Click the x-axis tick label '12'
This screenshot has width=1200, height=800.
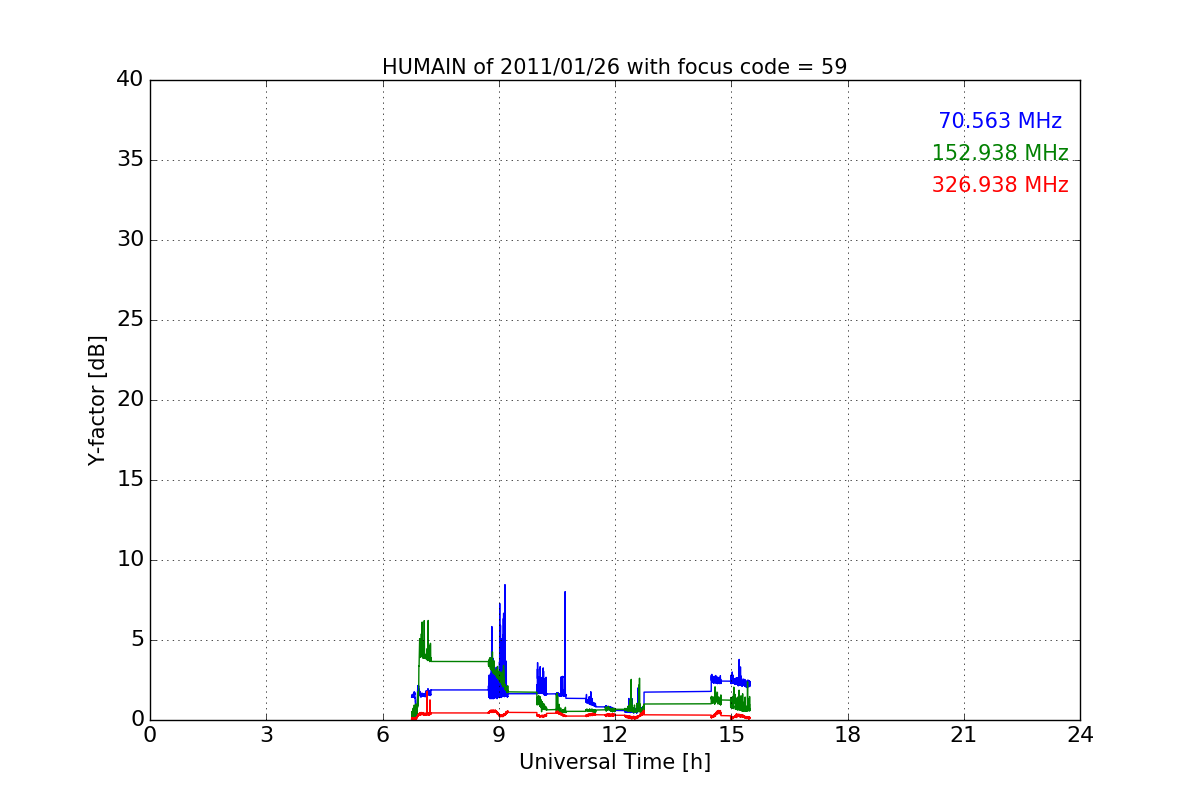[615, 734]
